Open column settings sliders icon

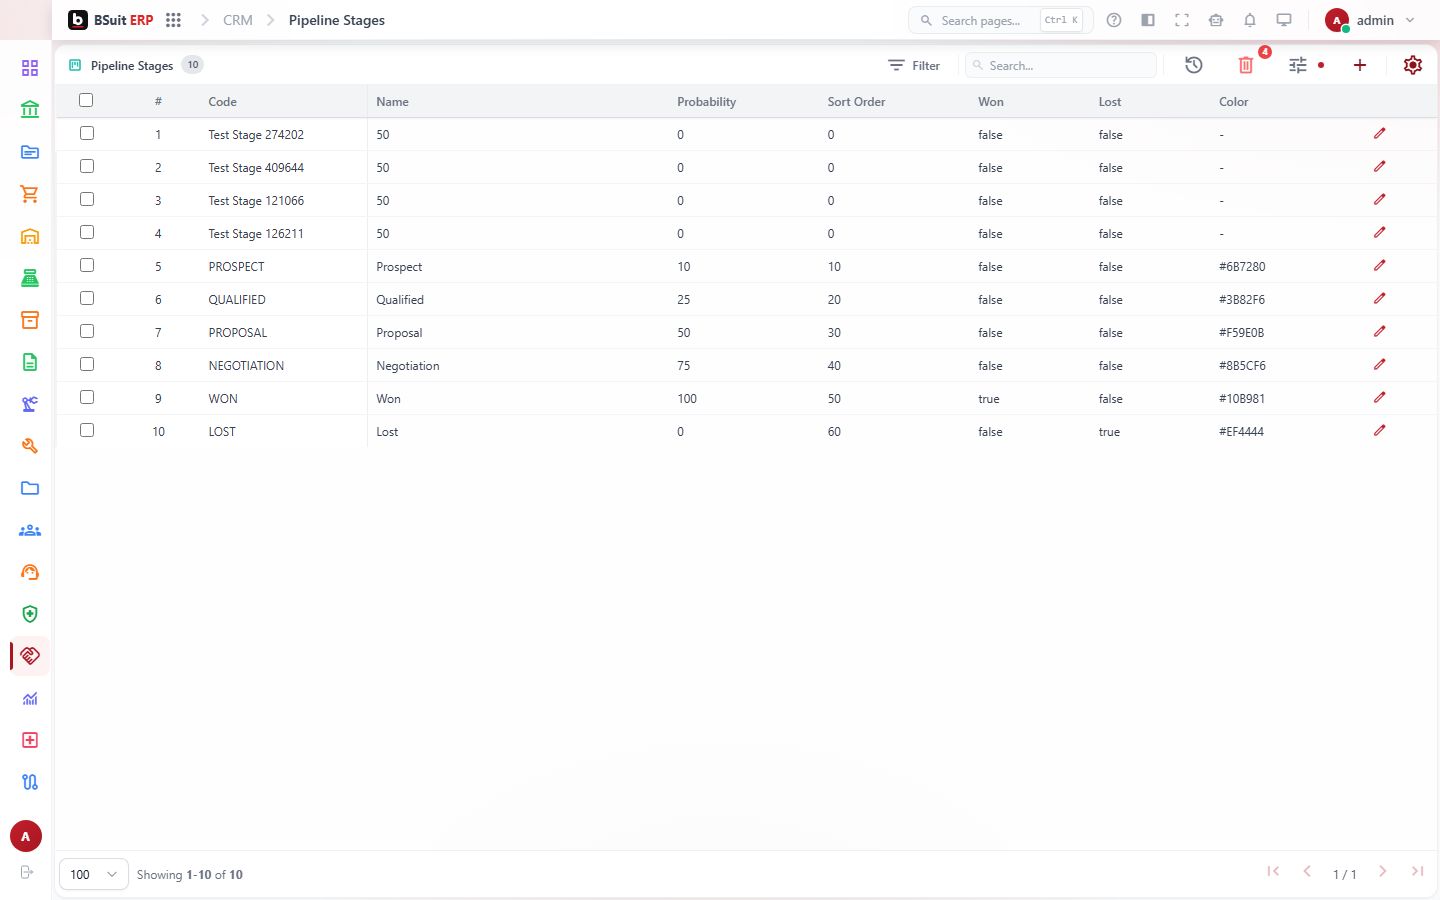pos(1298,65)
